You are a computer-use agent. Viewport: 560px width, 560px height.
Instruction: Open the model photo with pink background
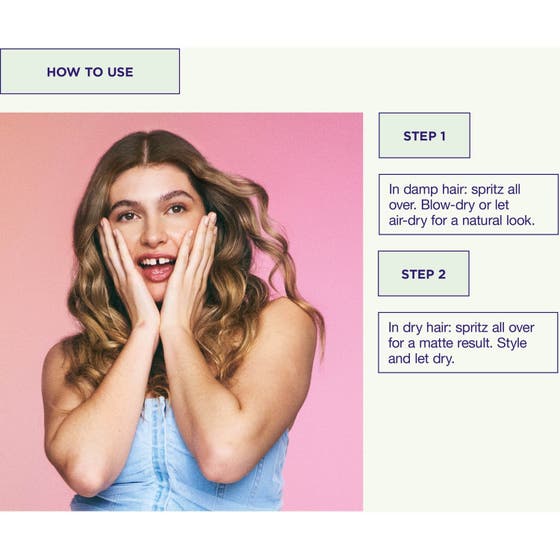181,312
